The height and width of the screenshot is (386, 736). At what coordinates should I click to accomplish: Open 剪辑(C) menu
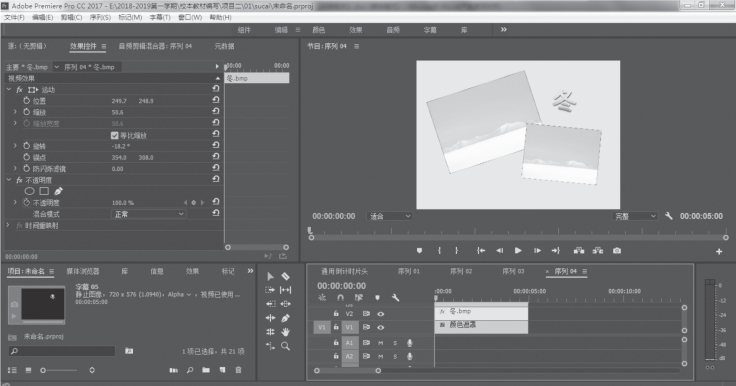point(71,17)
